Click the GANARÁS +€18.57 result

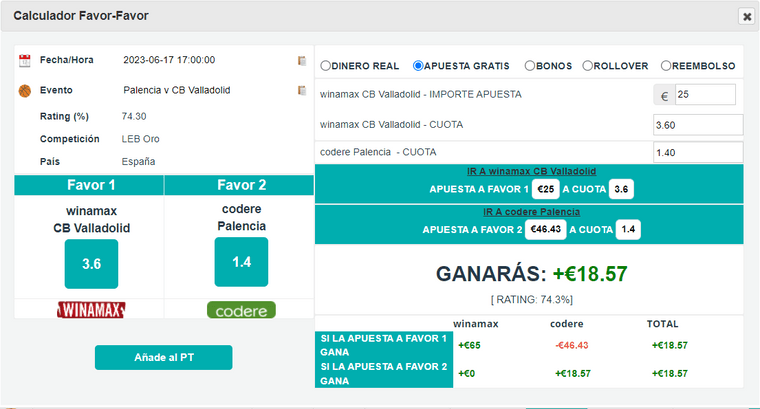(x=531, y=274)
